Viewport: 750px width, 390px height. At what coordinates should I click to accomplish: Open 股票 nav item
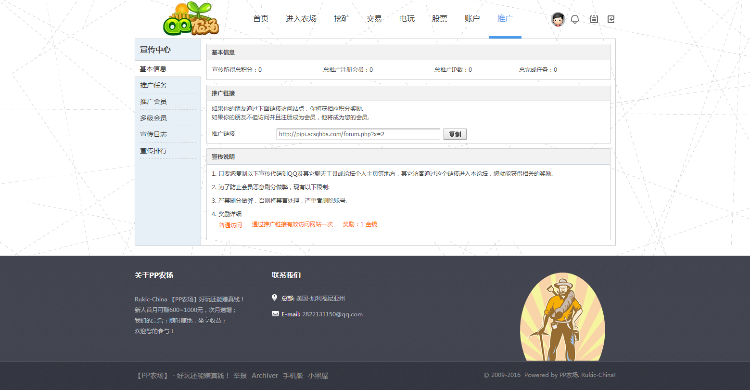(440, 19)
